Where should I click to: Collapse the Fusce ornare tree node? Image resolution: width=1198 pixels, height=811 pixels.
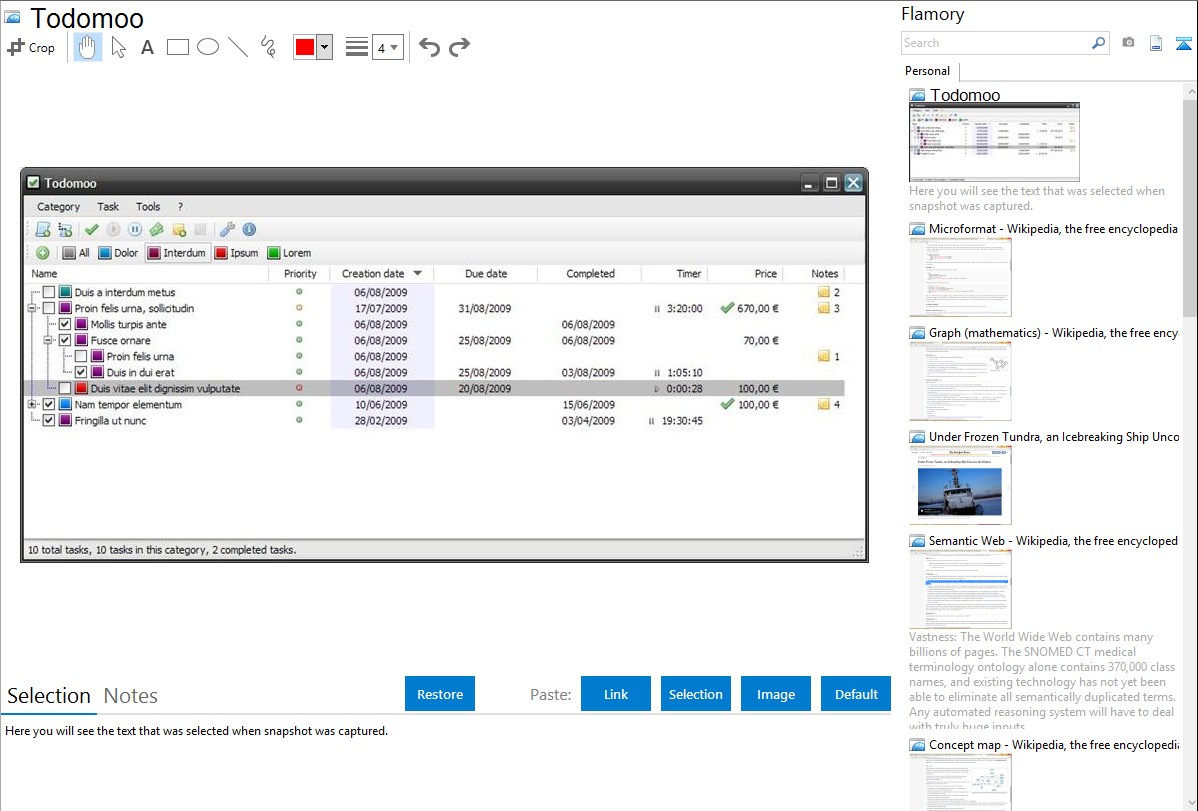48,340
